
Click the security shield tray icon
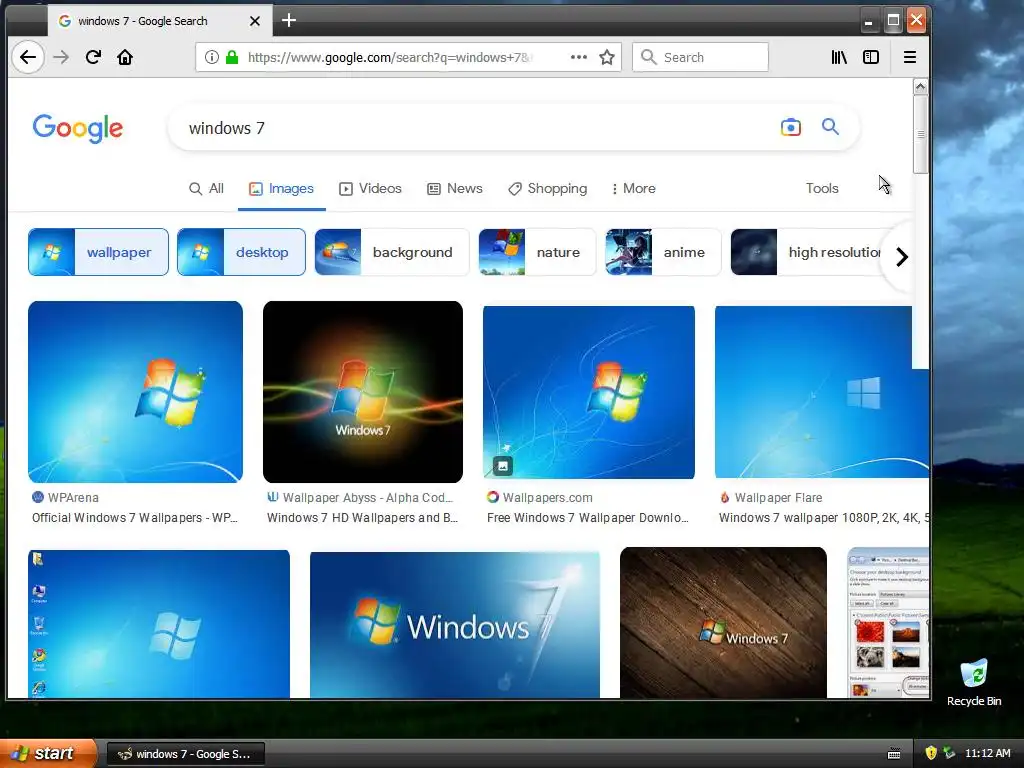pyautogui.click(x=931, y=753)
